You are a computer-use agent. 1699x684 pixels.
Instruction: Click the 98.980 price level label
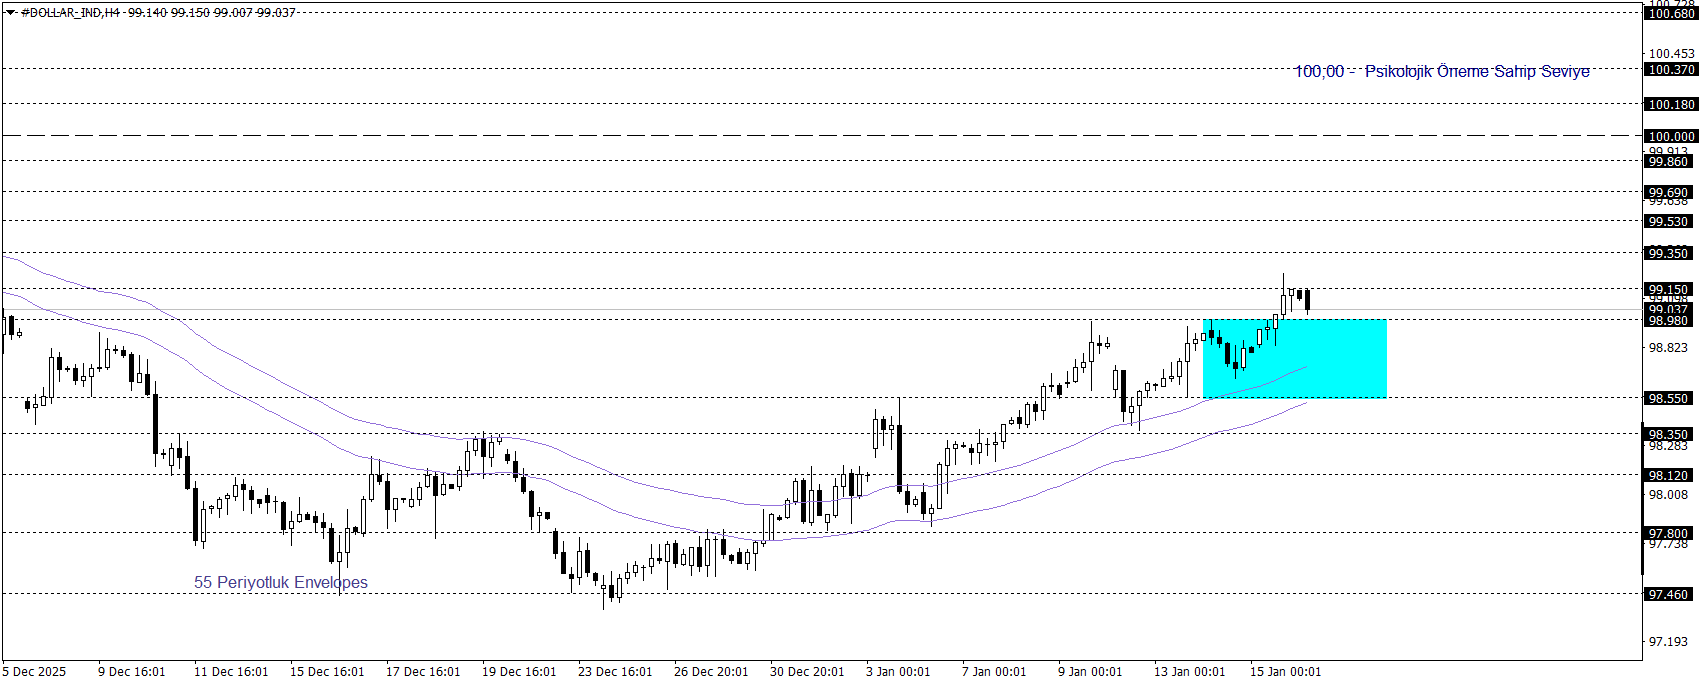(1668, 321)
